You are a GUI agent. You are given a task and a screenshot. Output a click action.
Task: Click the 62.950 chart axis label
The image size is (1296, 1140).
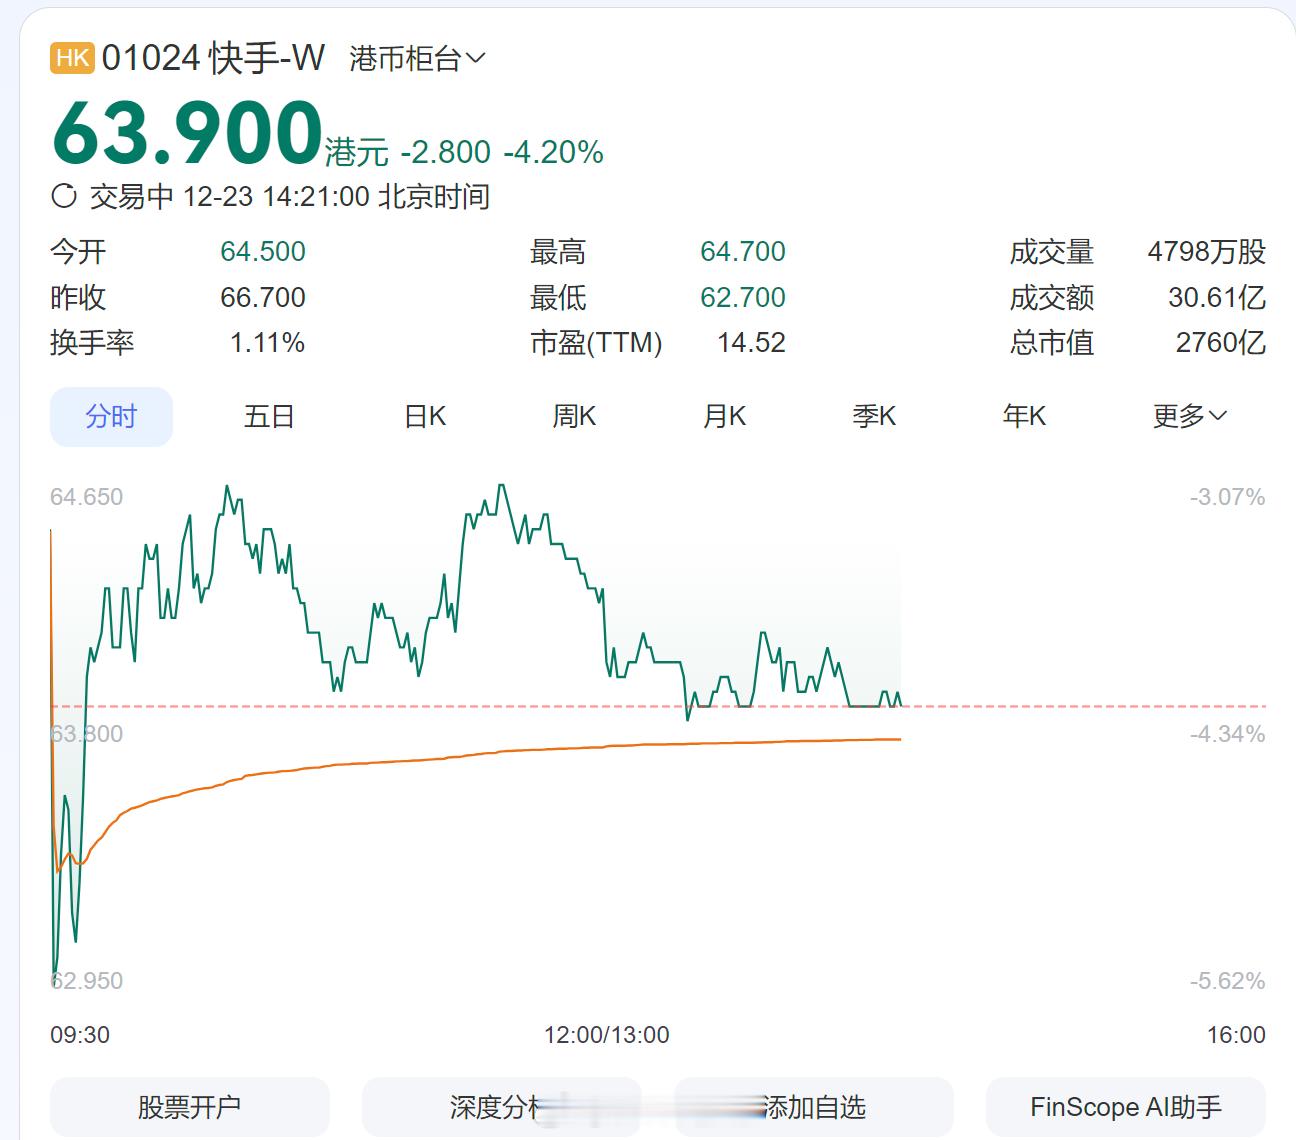87,981
